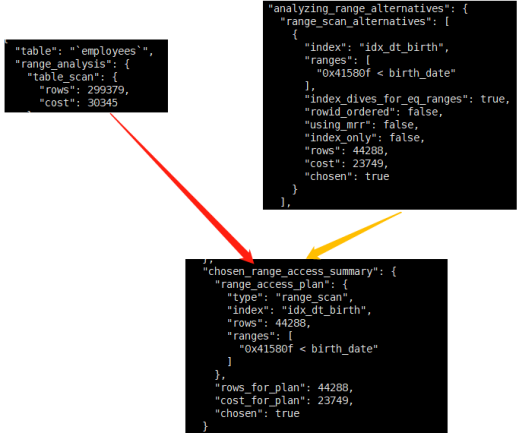Viewport: 519px width, 433px height.
Task: Click the "rows_for_plan": 44288 line
Action: click(284, 388)
